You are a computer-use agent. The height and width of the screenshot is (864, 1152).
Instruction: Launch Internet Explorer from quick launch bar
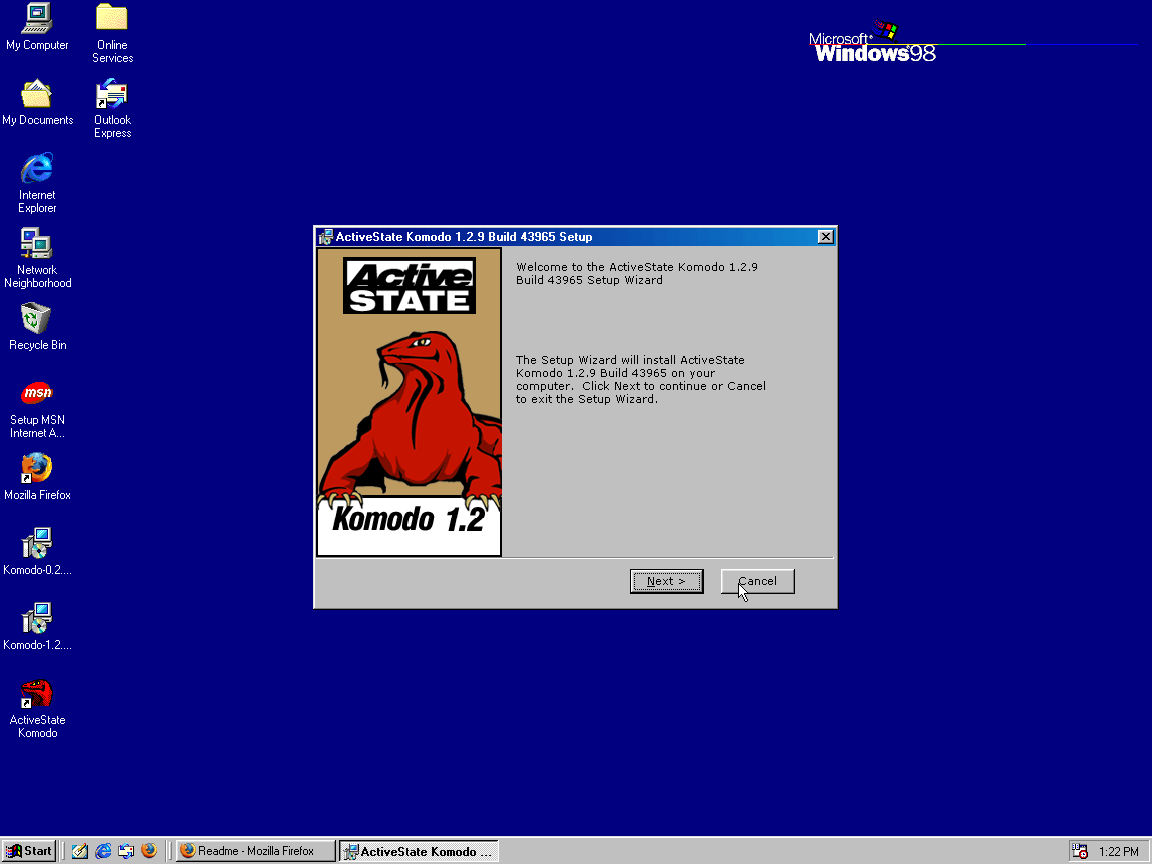(x=103, y=851)
